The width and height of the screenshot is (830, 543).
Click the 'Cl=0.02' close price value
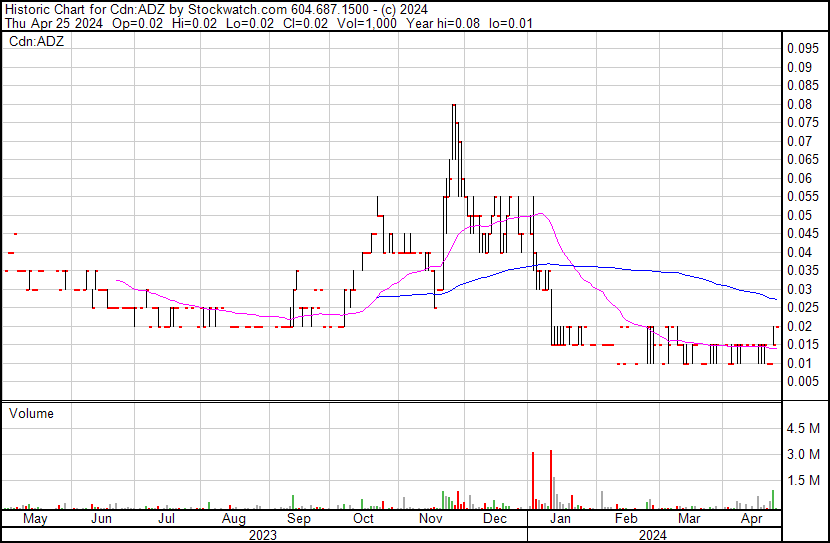point(305,23)
